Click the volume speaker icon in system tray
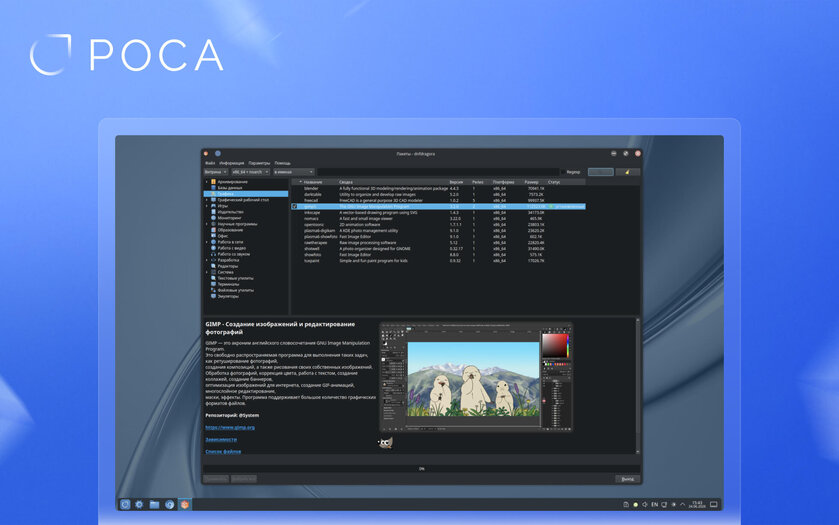Image resolution: width=839 pixels, height=525 pixels. 645,504
